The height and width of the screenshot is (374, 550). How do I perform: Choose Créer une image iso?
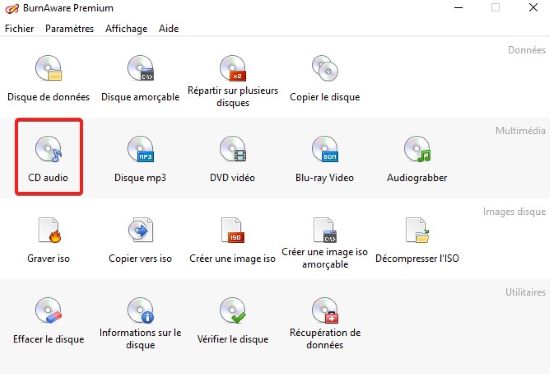coord(233,240)
